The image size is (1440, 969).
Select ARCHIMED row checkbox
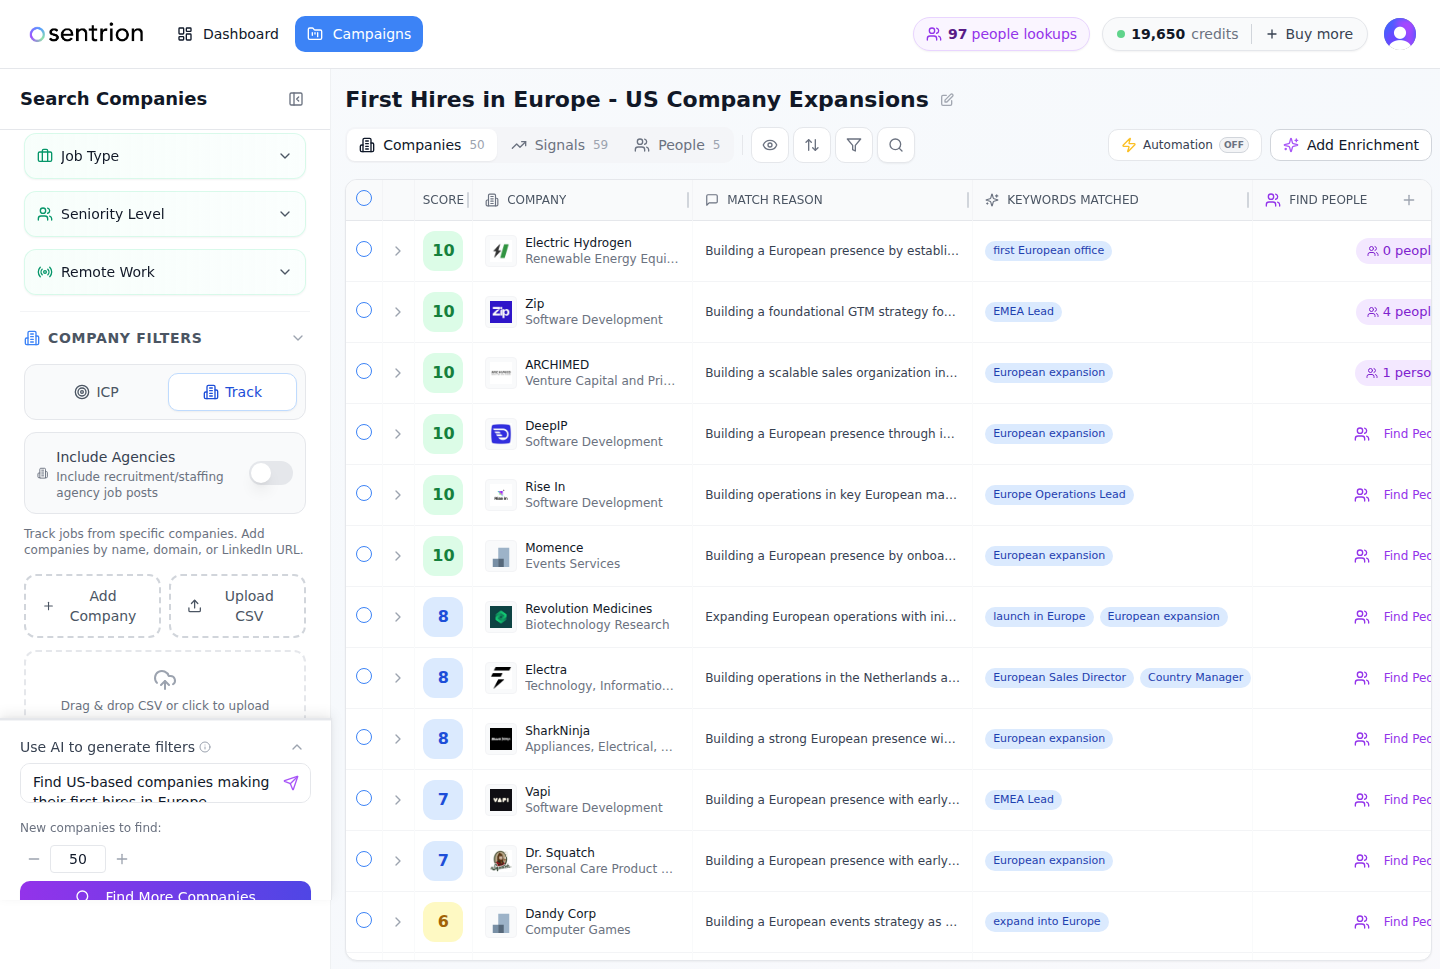364,371
